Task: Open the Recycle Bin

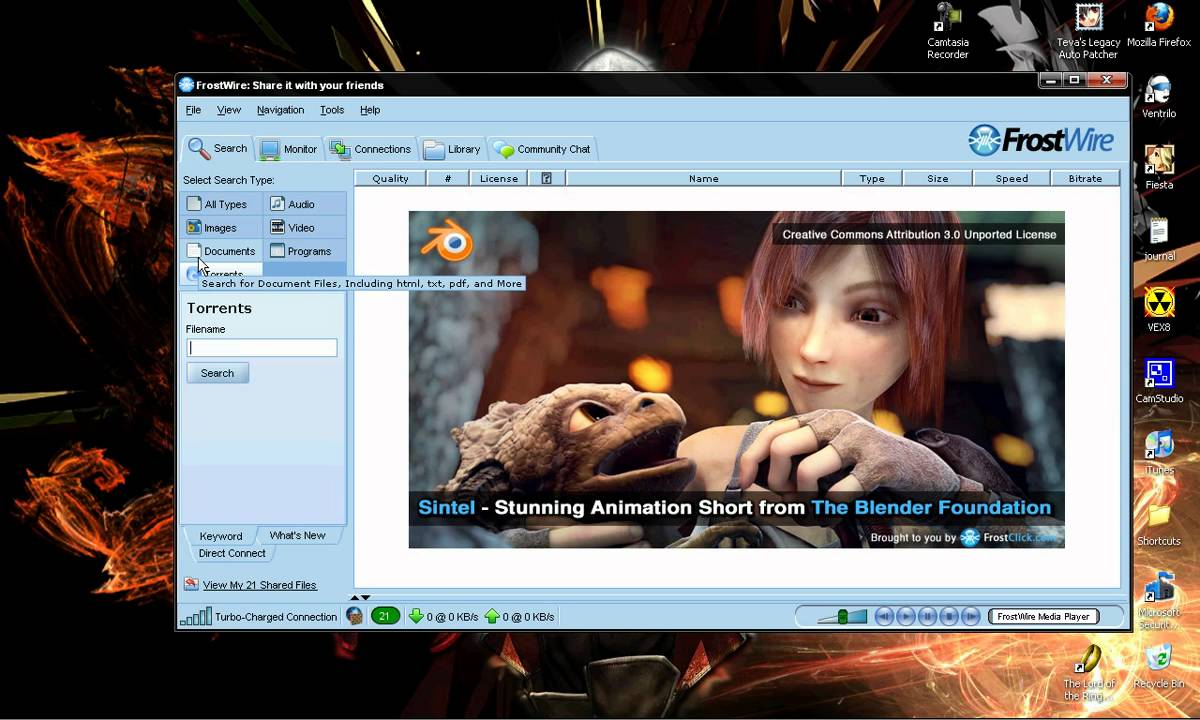Action: 1159,667
